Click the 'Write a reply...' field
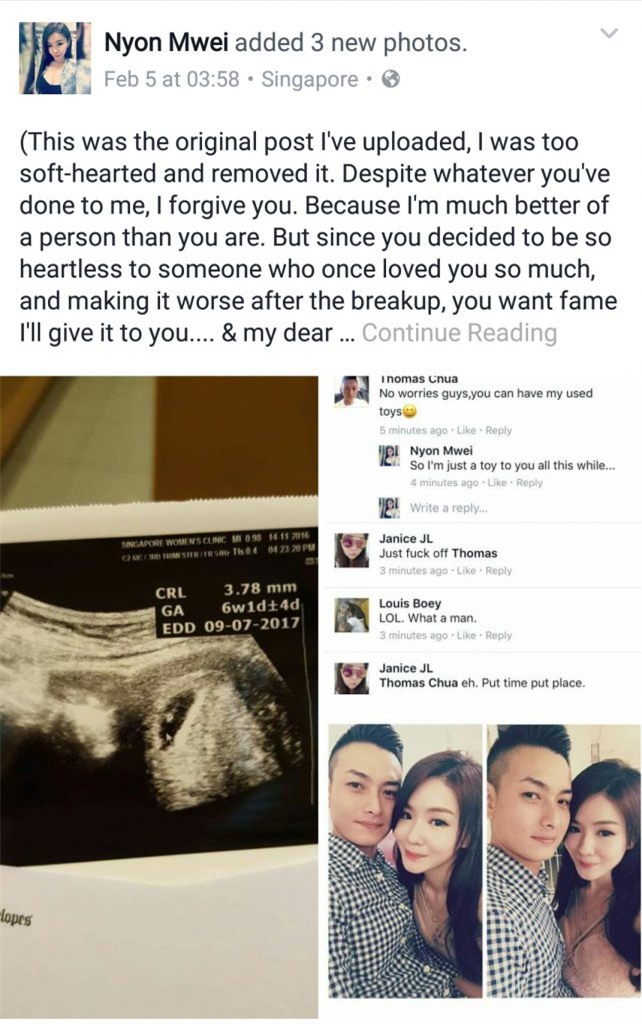This screenshot has width=642, height=1024. [x=449, y=507]
